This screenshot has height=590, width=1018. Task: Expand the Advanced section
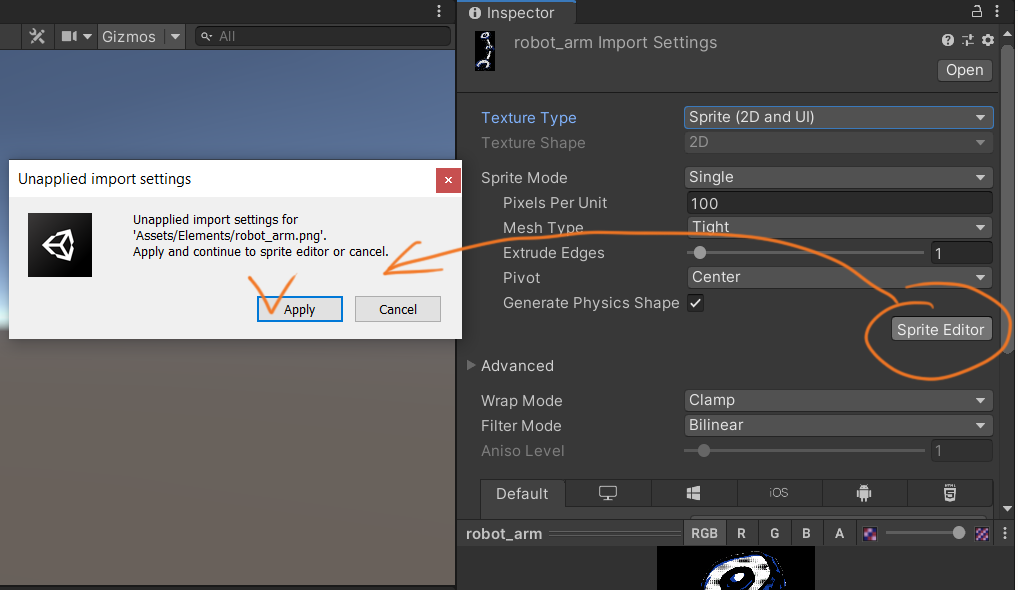(472, 366)
